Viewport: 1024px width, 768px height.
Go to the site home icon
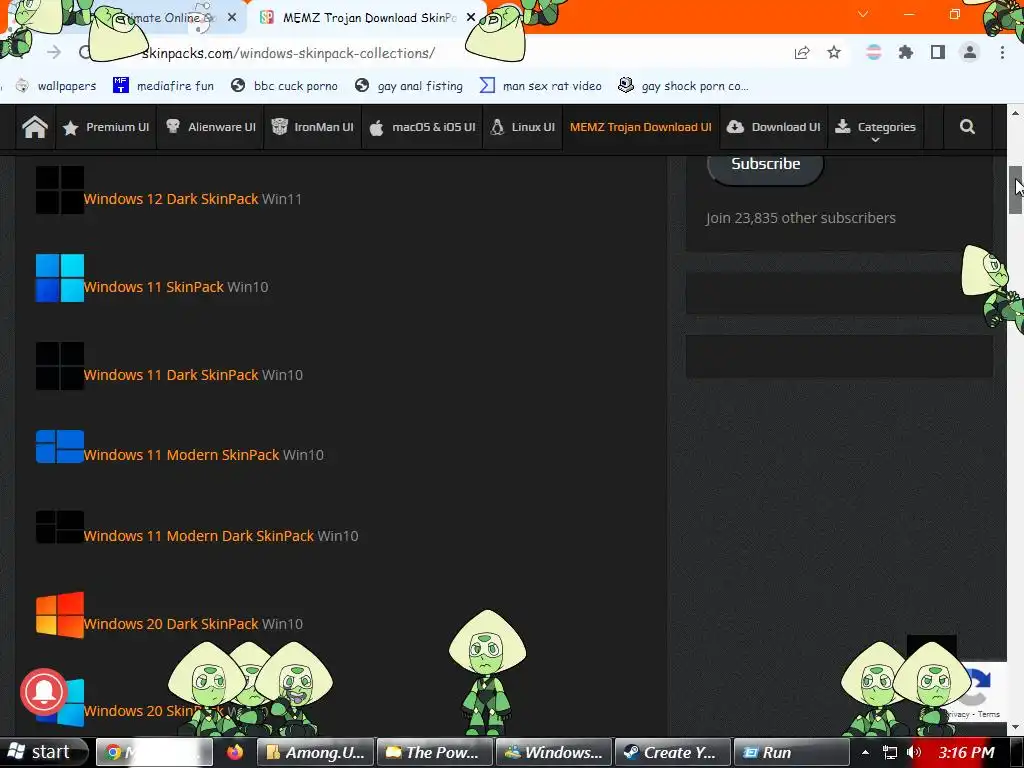tap(35, 127)
